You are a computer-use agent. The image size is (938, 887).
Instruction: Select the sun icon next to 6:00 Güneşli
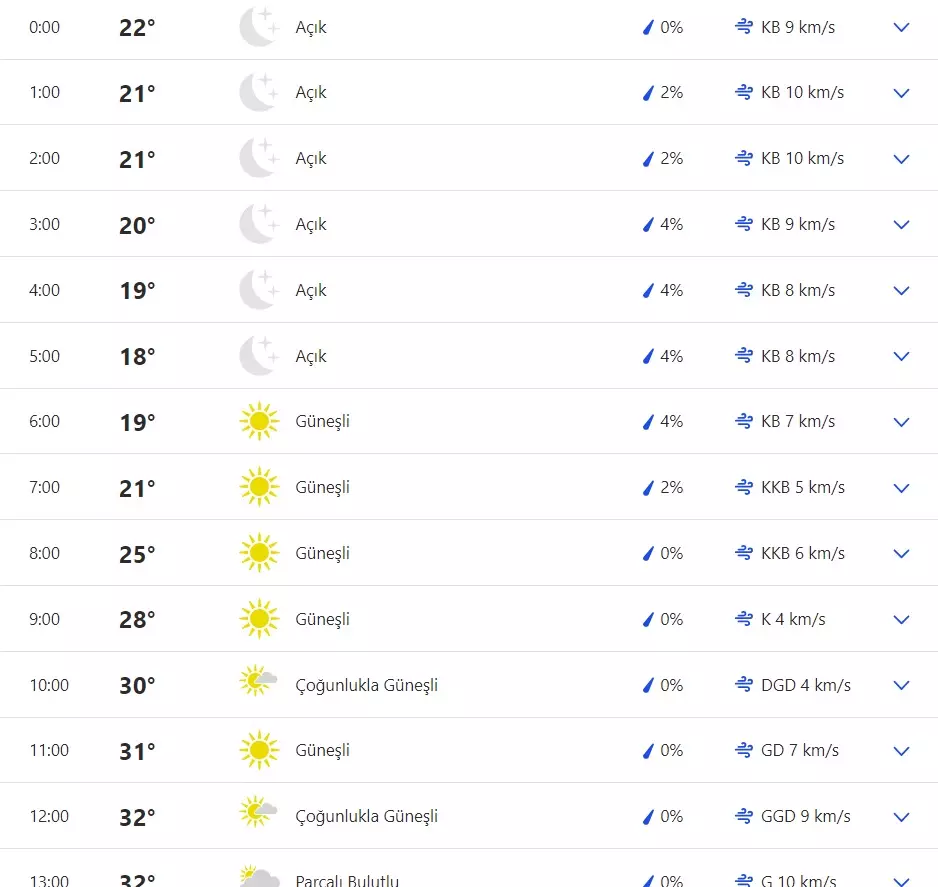point(258,421)
